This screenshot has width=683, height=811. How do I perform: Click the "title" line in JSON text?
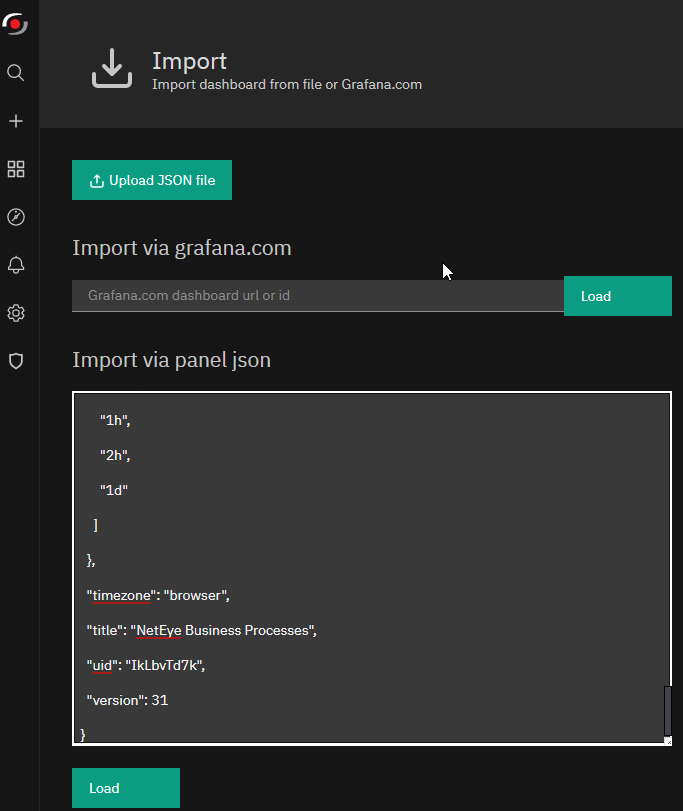coord(202,630)
